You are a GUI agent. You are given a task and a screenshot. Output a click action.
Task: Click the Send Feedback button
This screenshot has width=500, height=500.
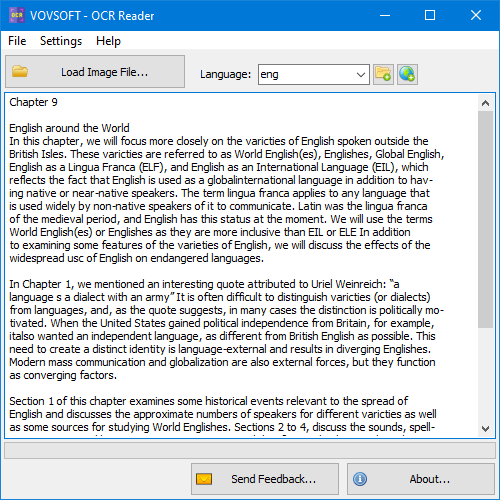pyautogui.click(x=265, y=479)
